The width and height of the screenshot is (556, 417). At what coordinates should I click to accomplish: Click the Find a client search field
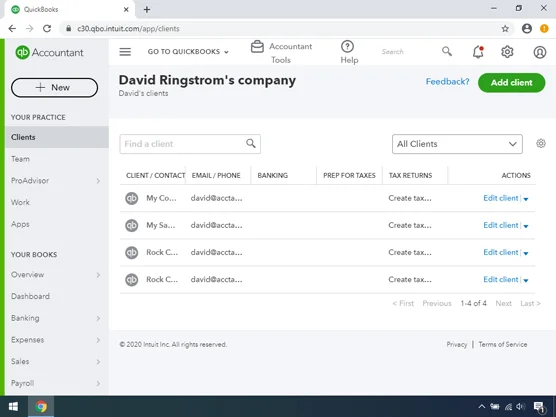(x=190, y=144)
